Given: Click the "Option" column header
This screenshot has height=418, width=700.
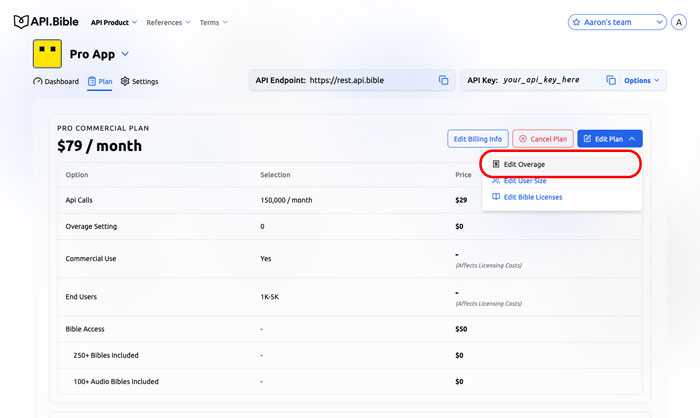Looking at the screenshot, I should click(x=77, y=175).
